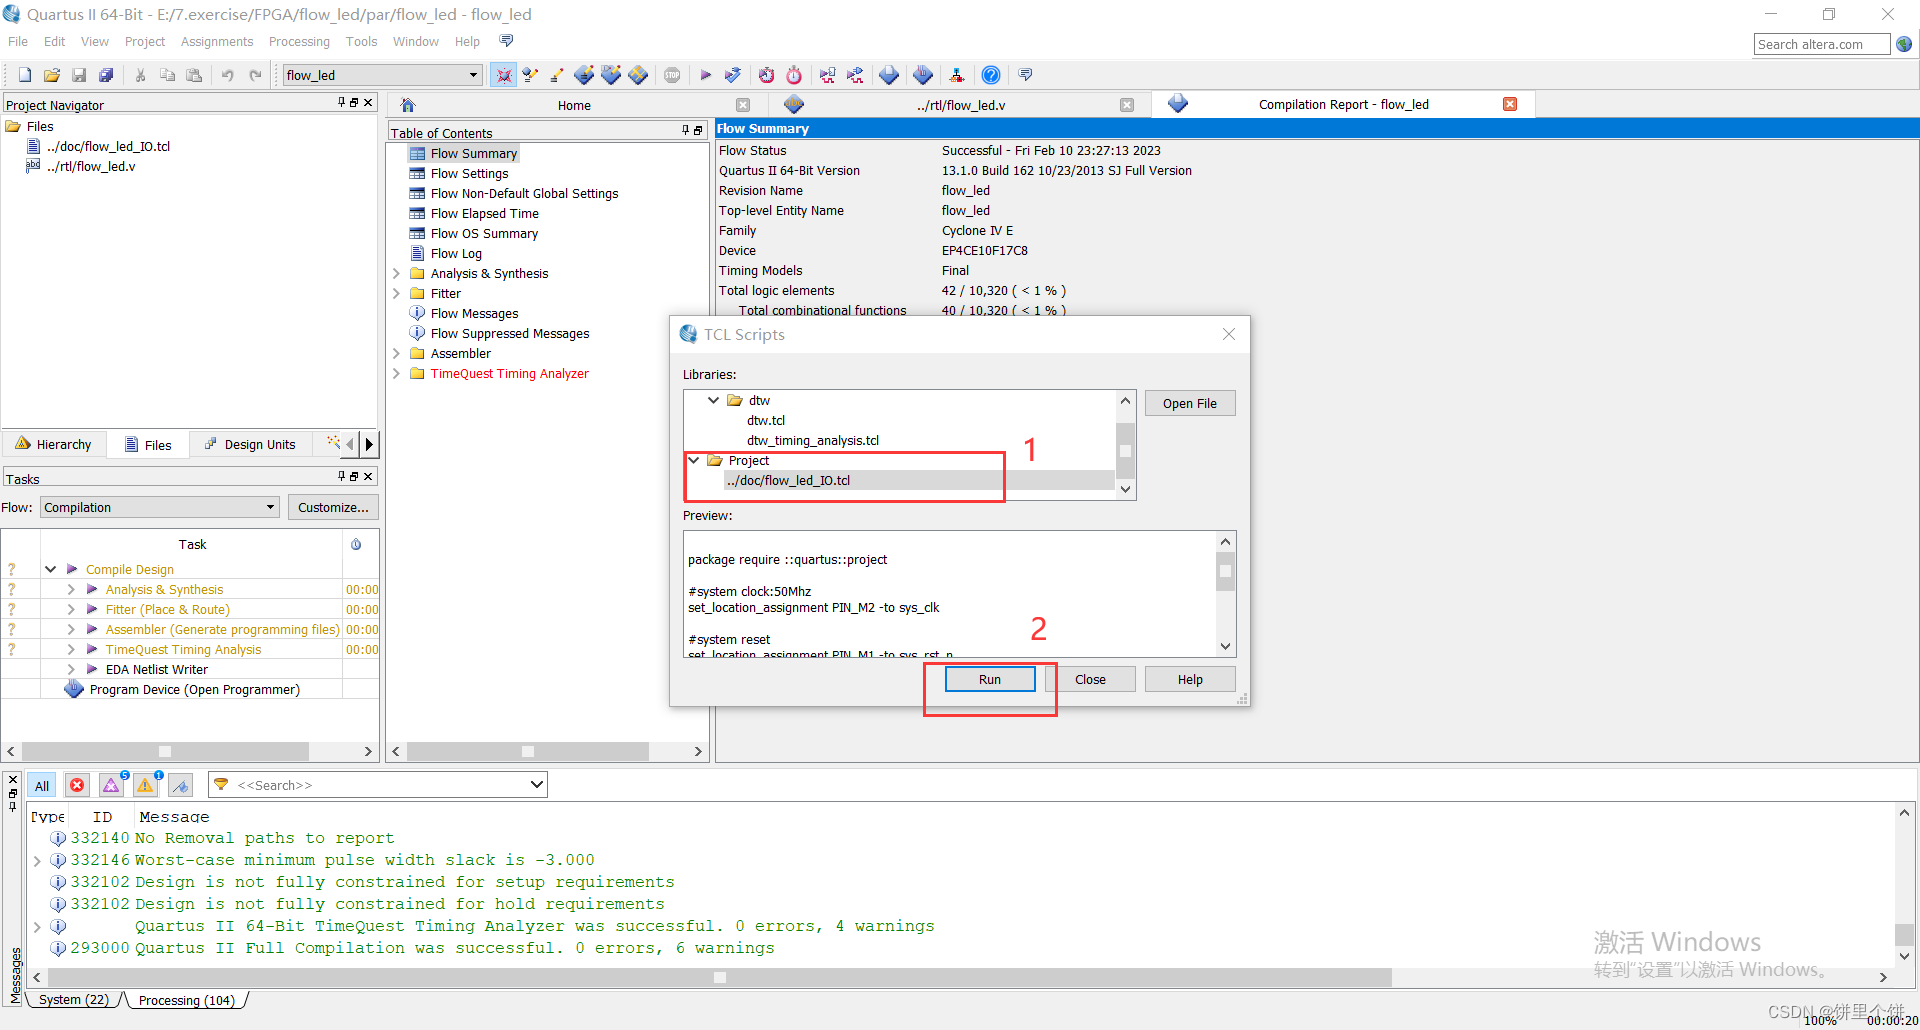Collapse Compile Design task tree
Screen dimensions: 1920x1030
pos(50,569)
